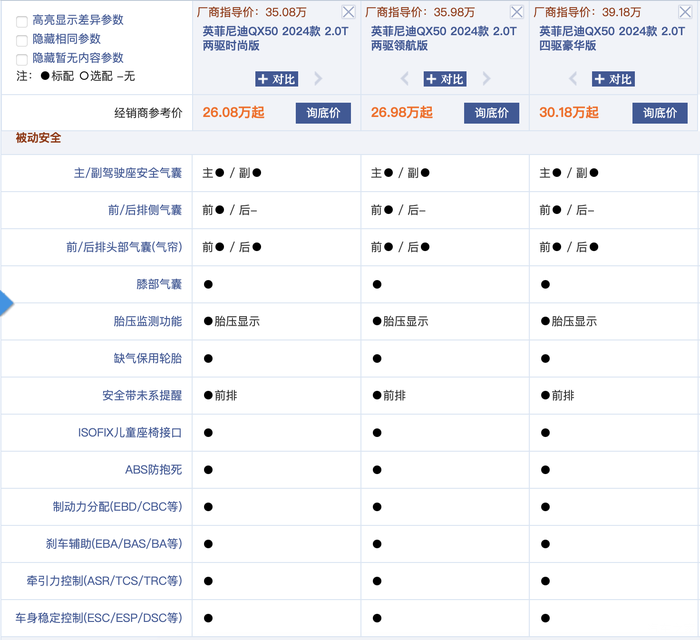
Task: Ask for the floor price of the 30.18万起 model
Action: (x=659, y=113)
